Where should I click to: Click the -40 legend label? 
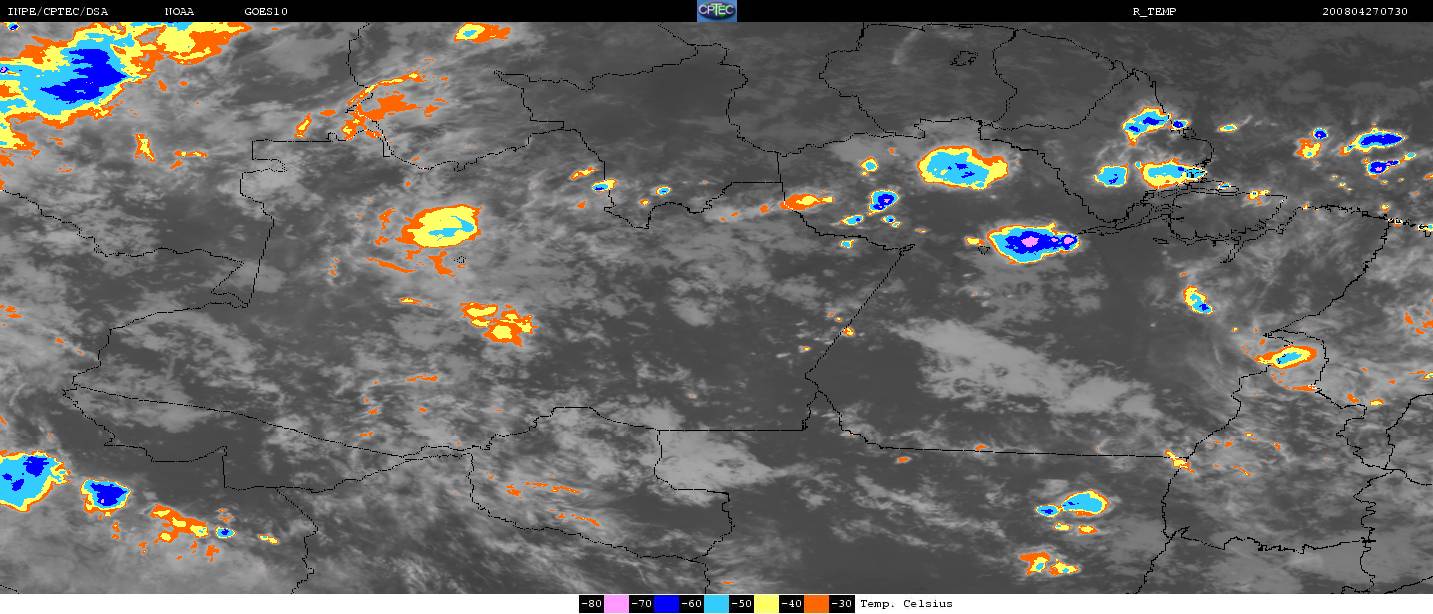pyautogui.click(x=792, y=603)
